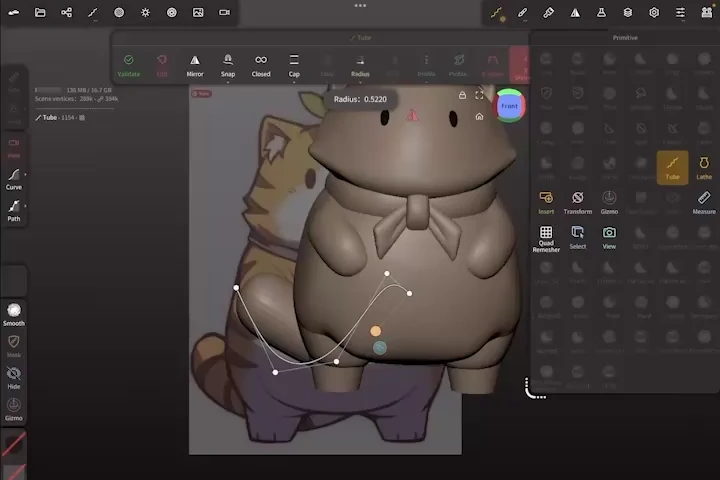Screen dimensions: 720x480
Task: Open the layers stack menu
Action: [628, 12]
